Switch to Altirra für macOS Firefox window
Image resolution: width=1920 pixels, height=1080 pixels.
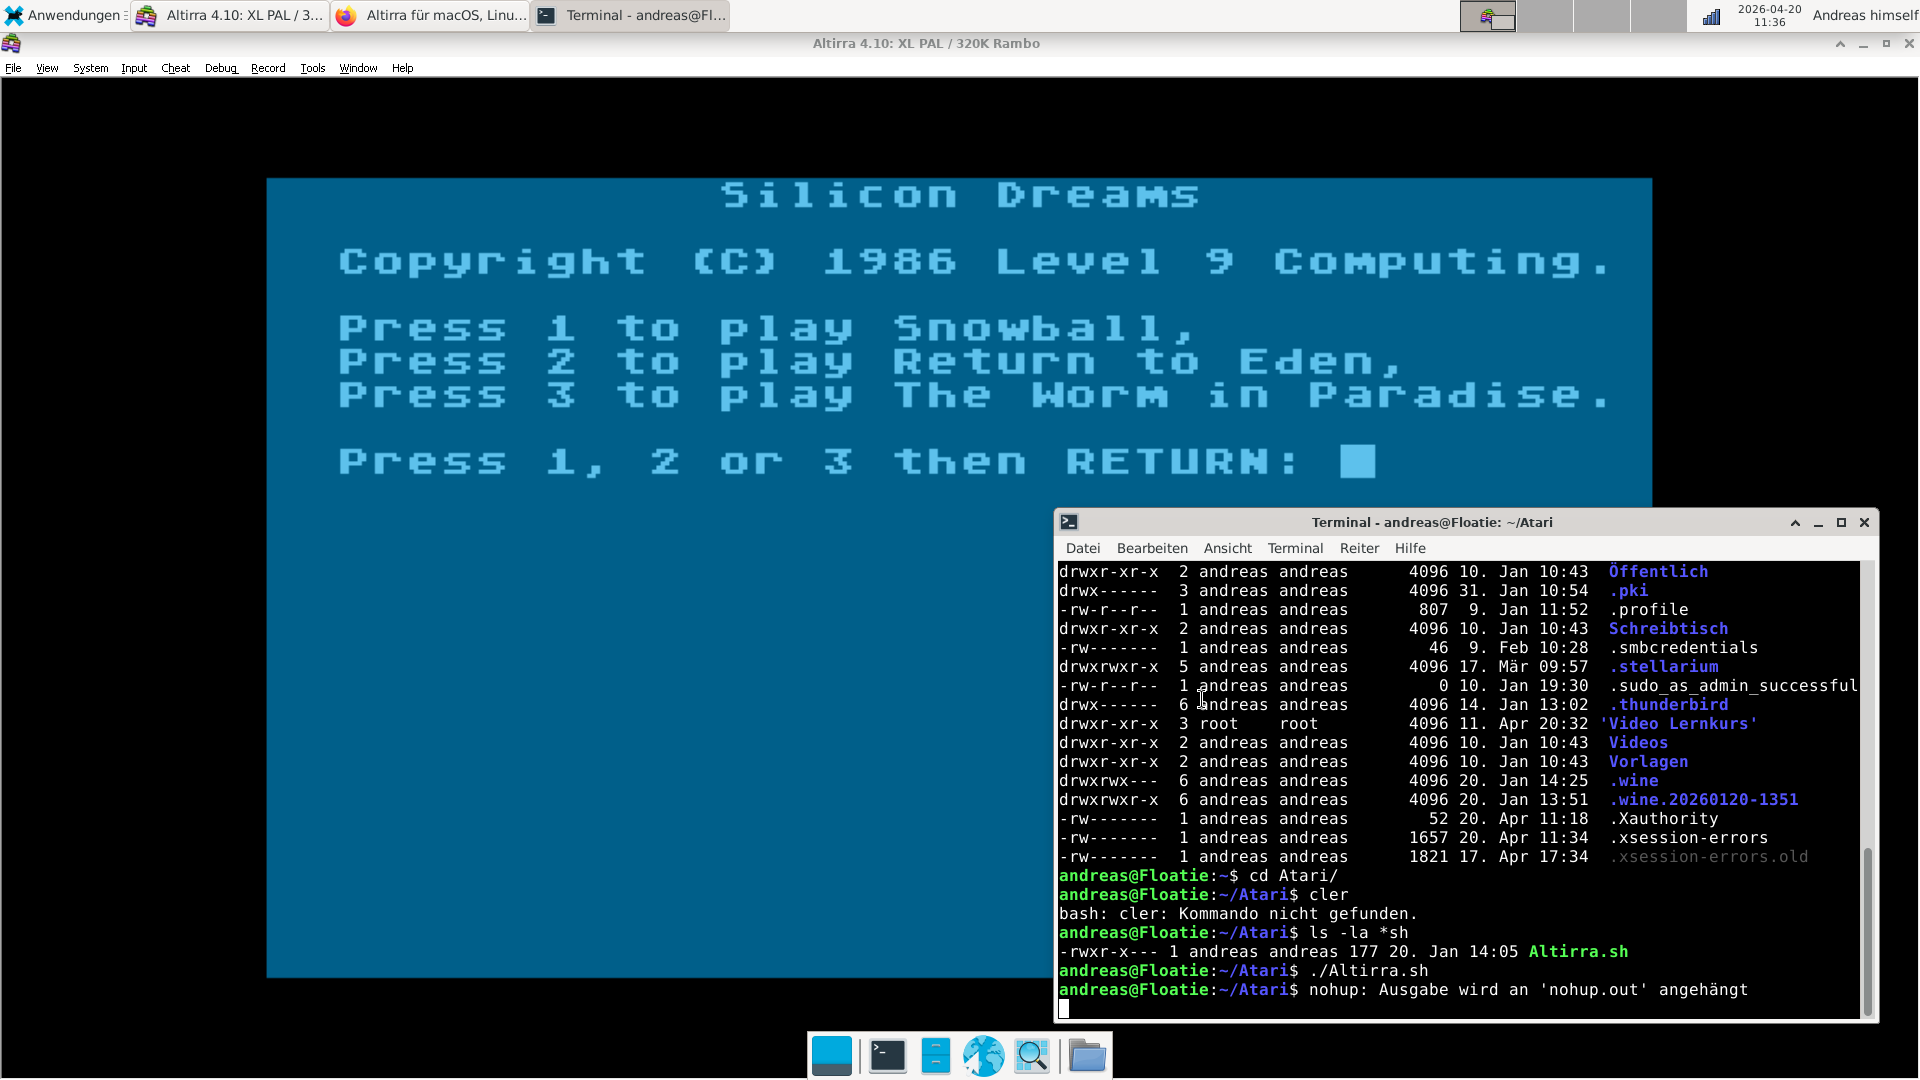point(430,15)
